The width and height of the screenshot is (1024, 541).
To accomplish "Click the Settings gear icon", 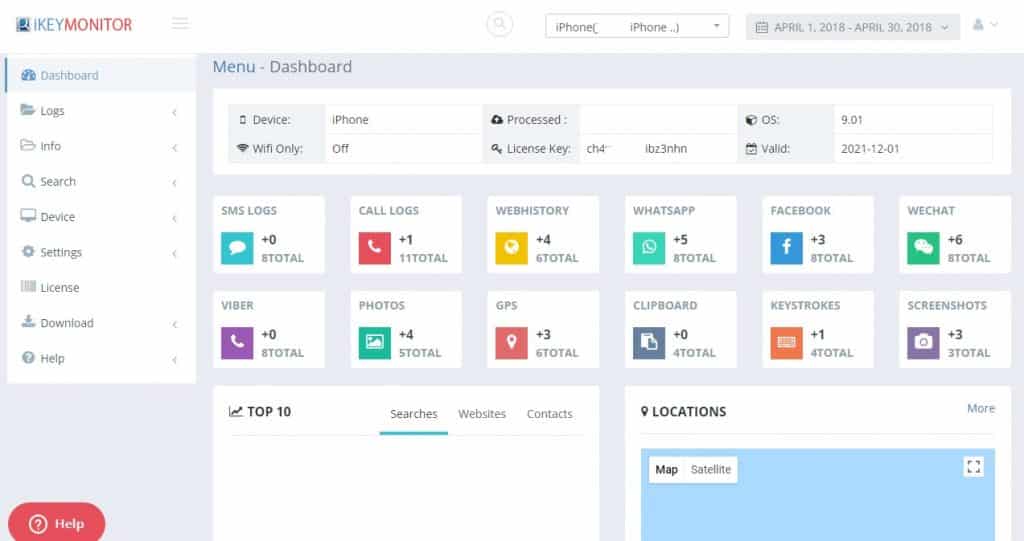I will (28, 252).
